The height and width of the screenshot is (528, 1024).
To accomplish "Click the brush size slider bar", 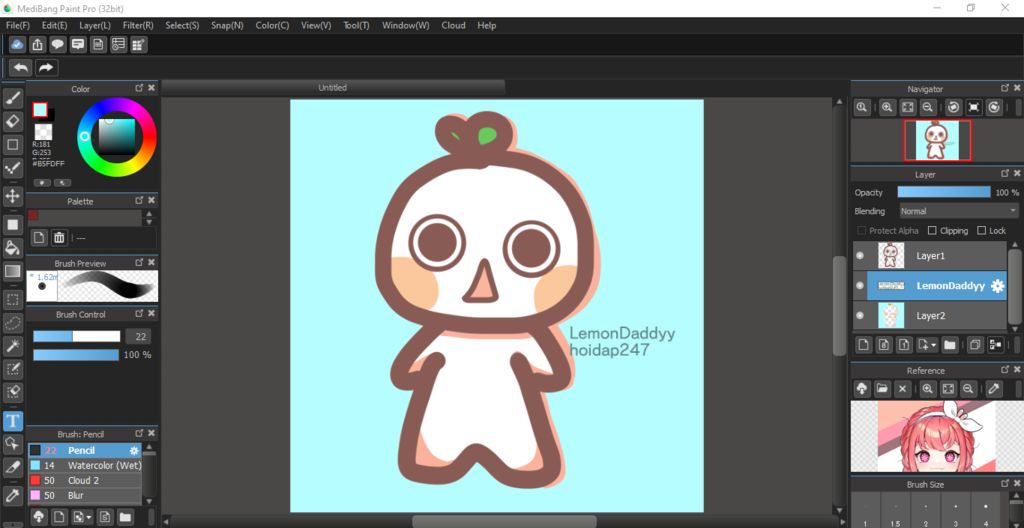I will (77, 337).
